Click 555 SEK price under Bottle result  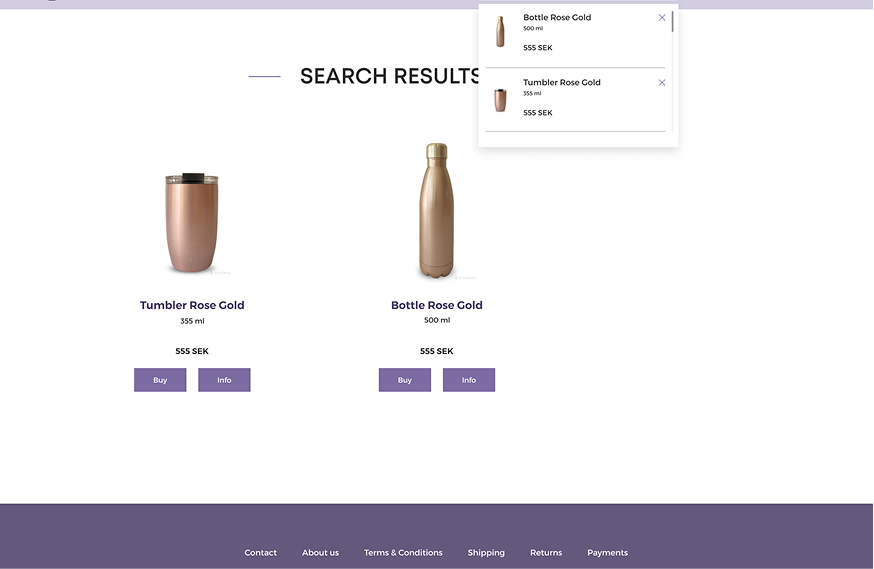[436, 351]
